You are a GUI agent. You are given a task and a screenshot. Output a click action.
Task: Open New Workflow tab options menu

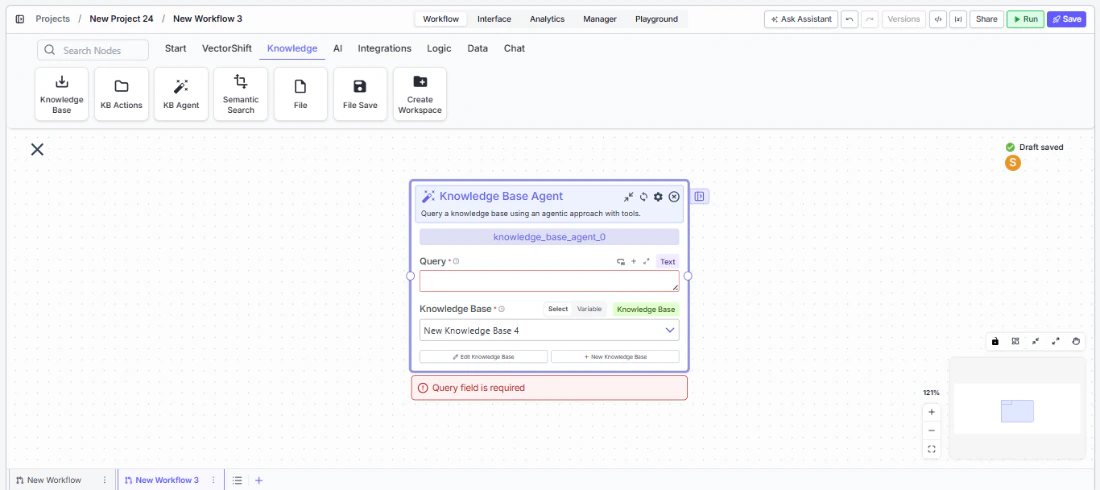(105, 480)
